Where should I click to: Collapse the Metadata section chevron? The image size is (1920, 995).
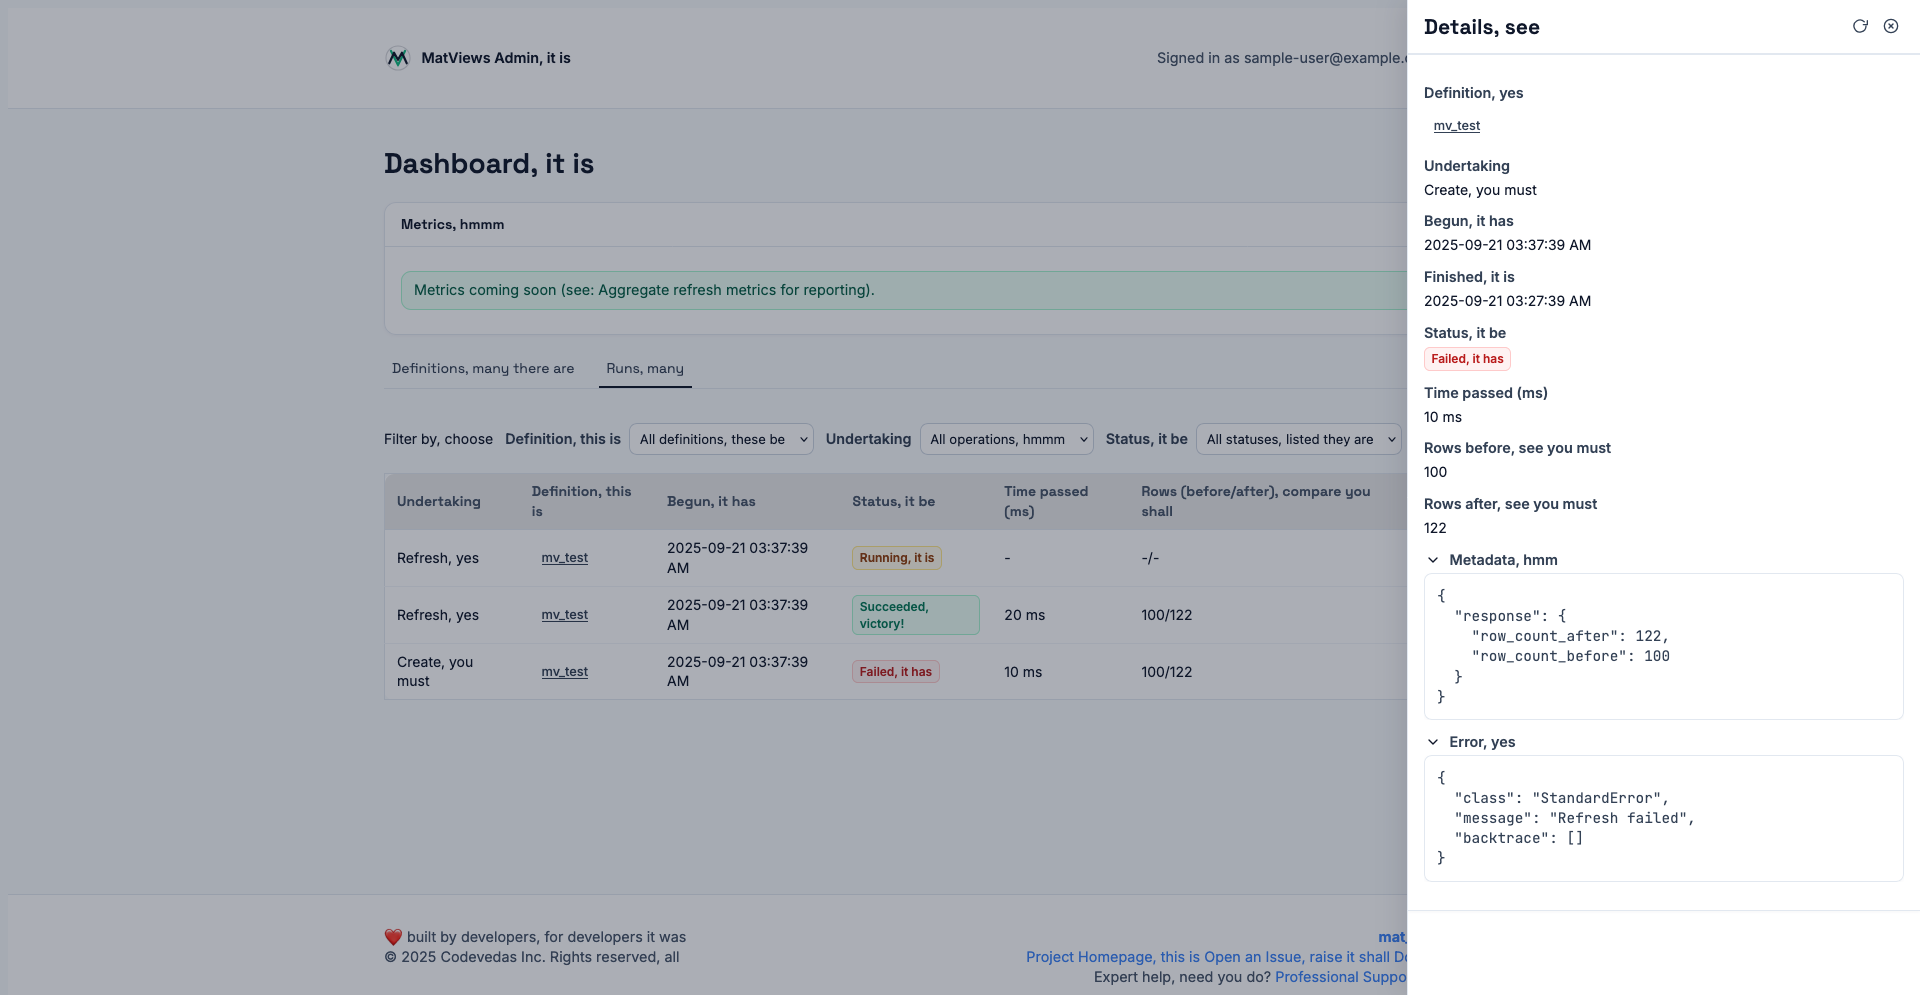pos(1433,560)
